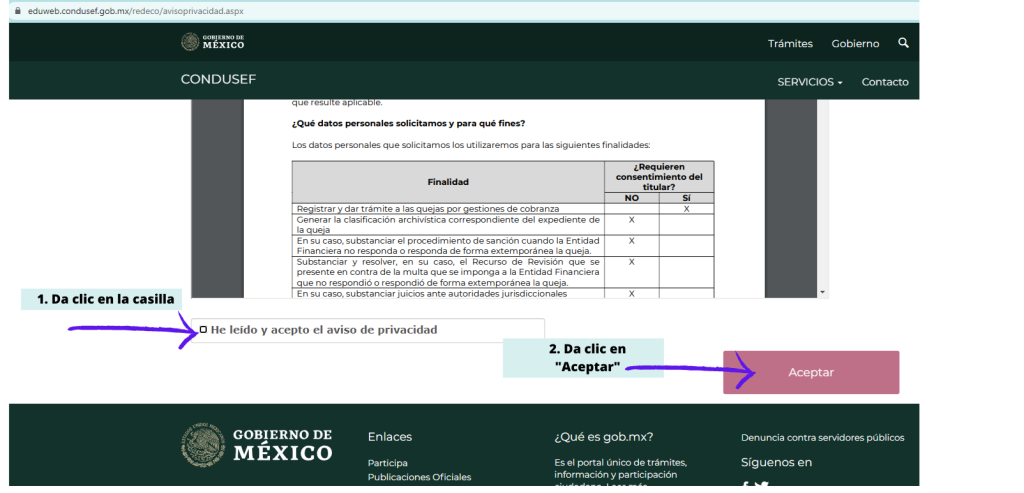Open the Facebook icon under Síguenos en

click(x=745, y=487)
